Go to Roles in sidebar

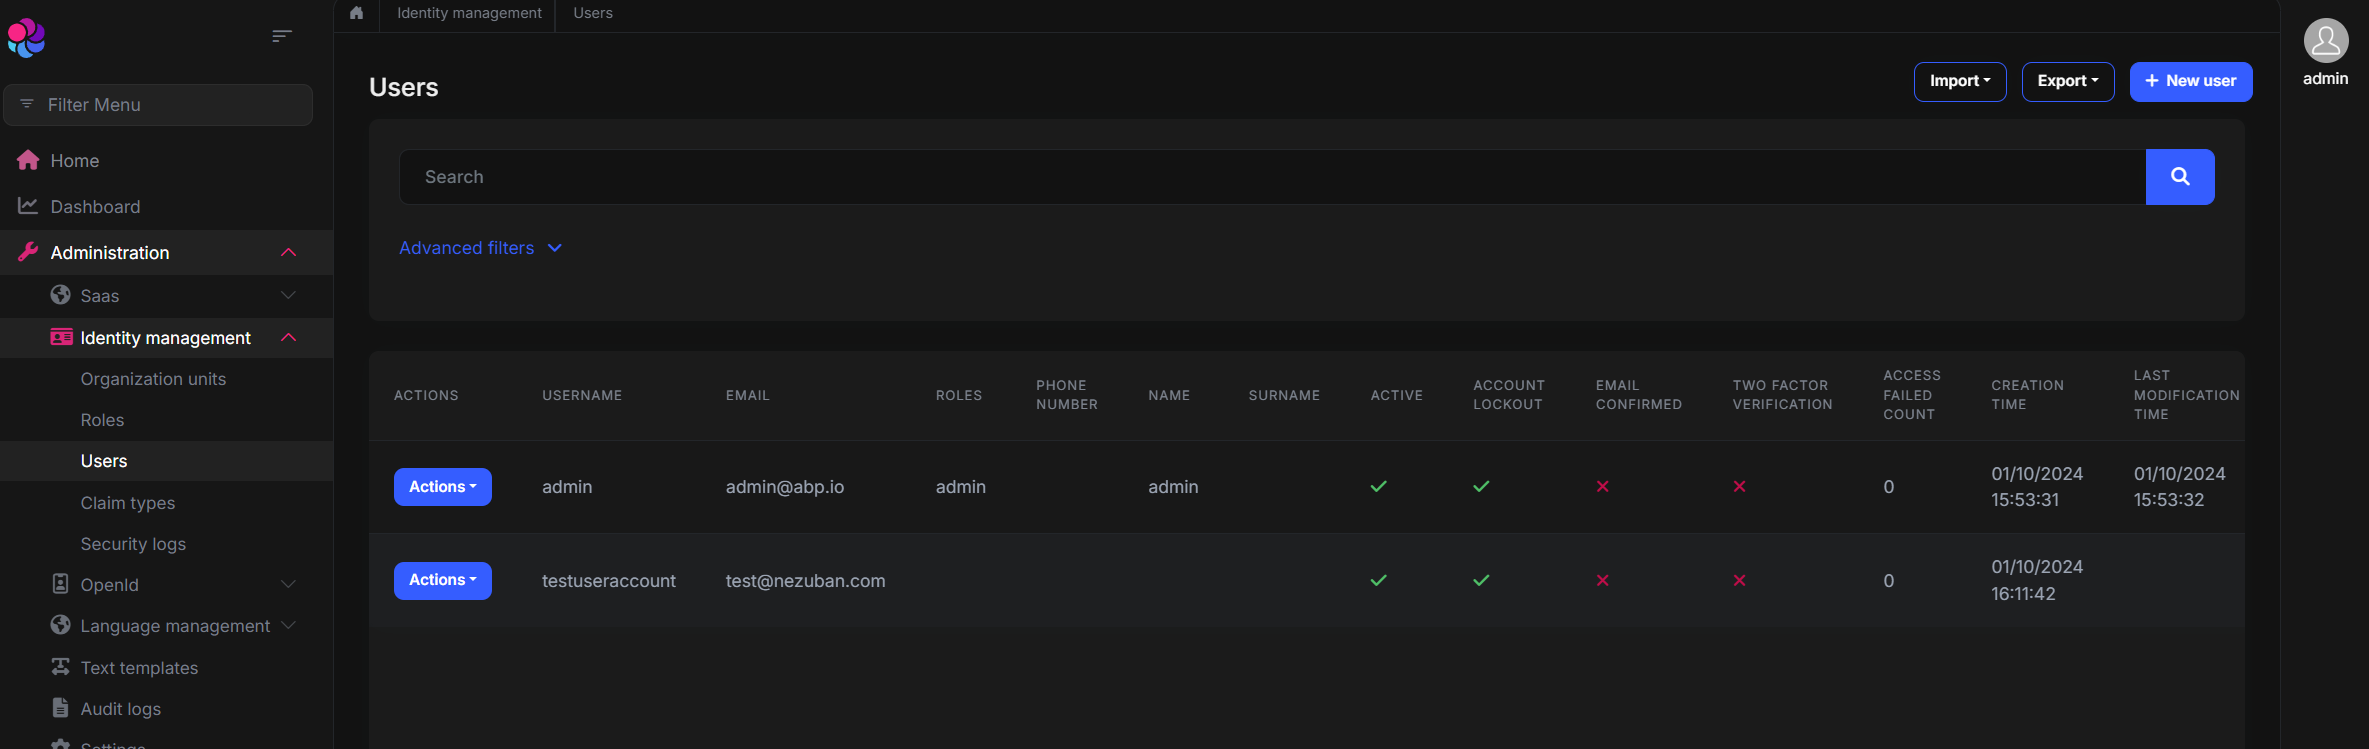102,420
